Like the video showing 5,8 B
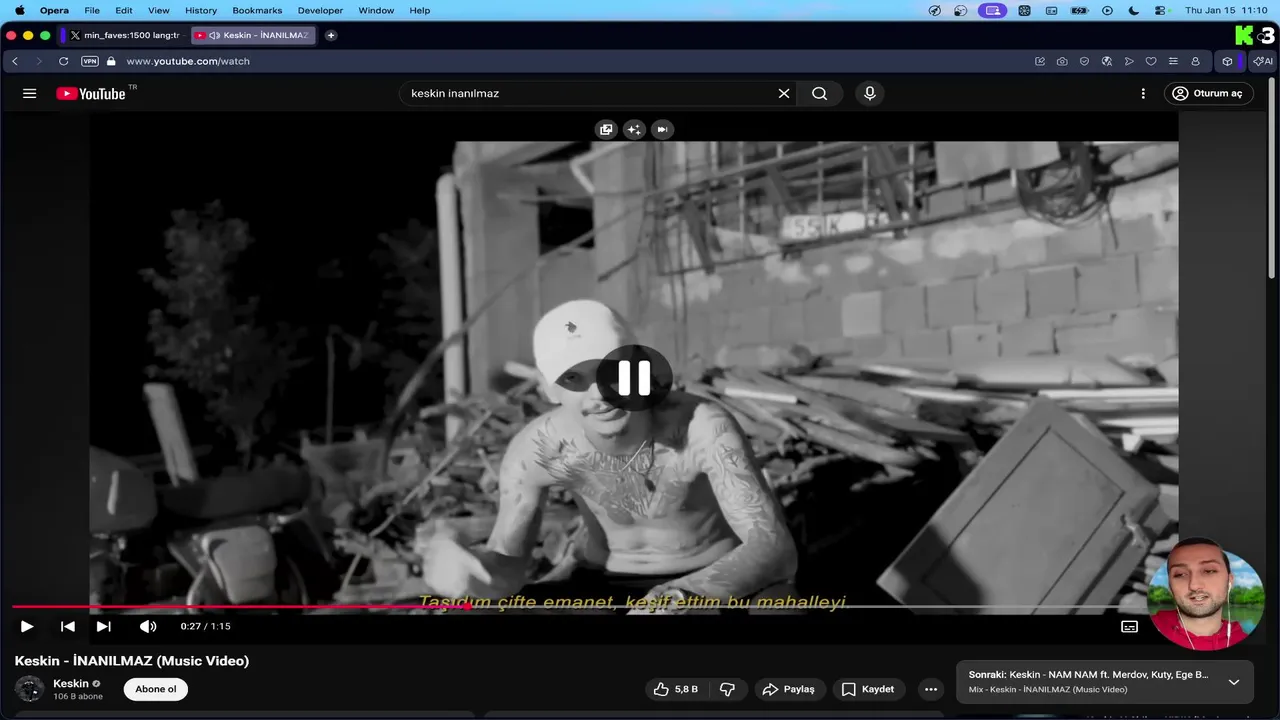This screenshot has width=1280, height=720. (x=676, y=689)
